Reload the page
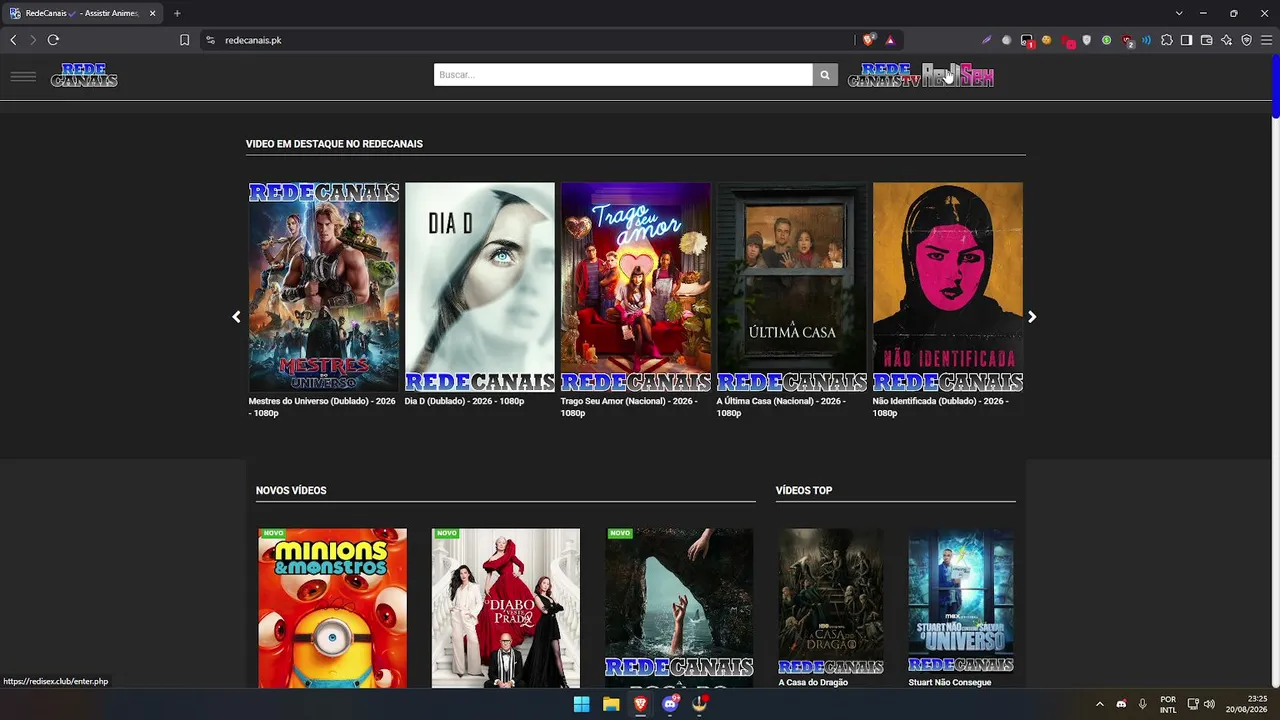Viewport: 1280px width, 720px height. point(53,40)
